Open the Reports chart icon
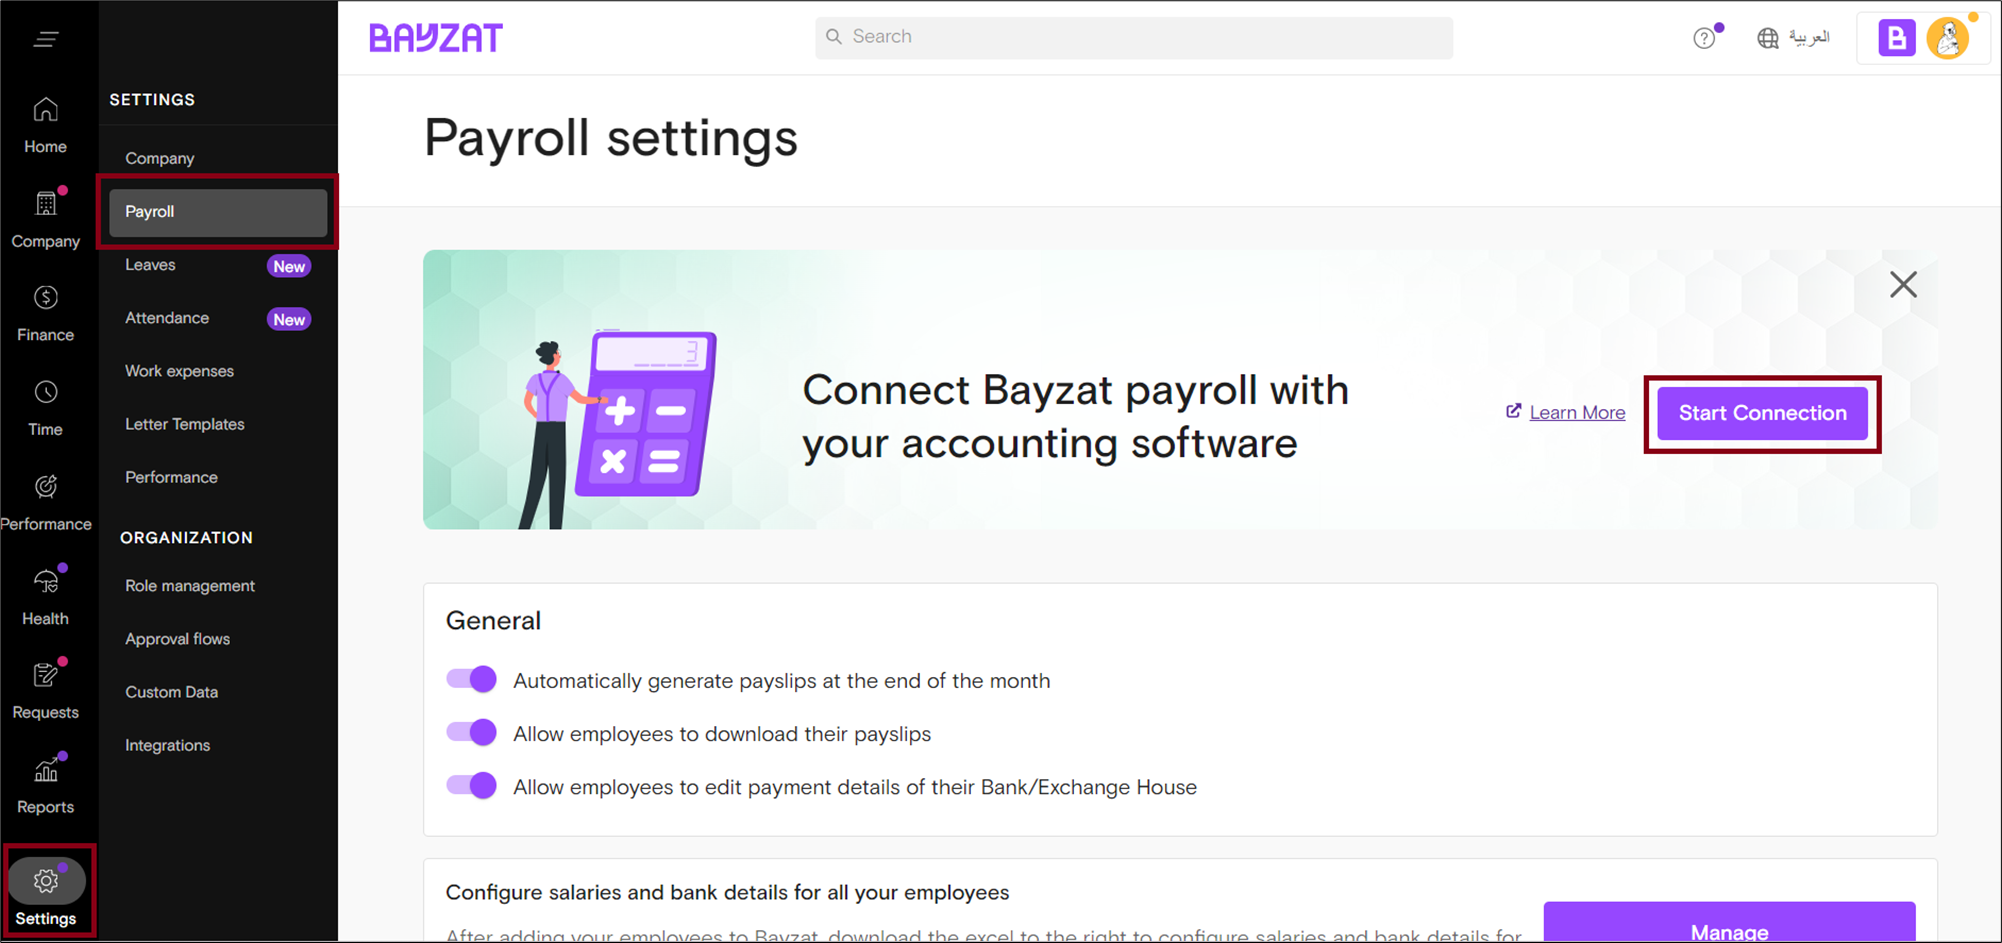This screenshot has width=2002, height=943. (45, 770)
